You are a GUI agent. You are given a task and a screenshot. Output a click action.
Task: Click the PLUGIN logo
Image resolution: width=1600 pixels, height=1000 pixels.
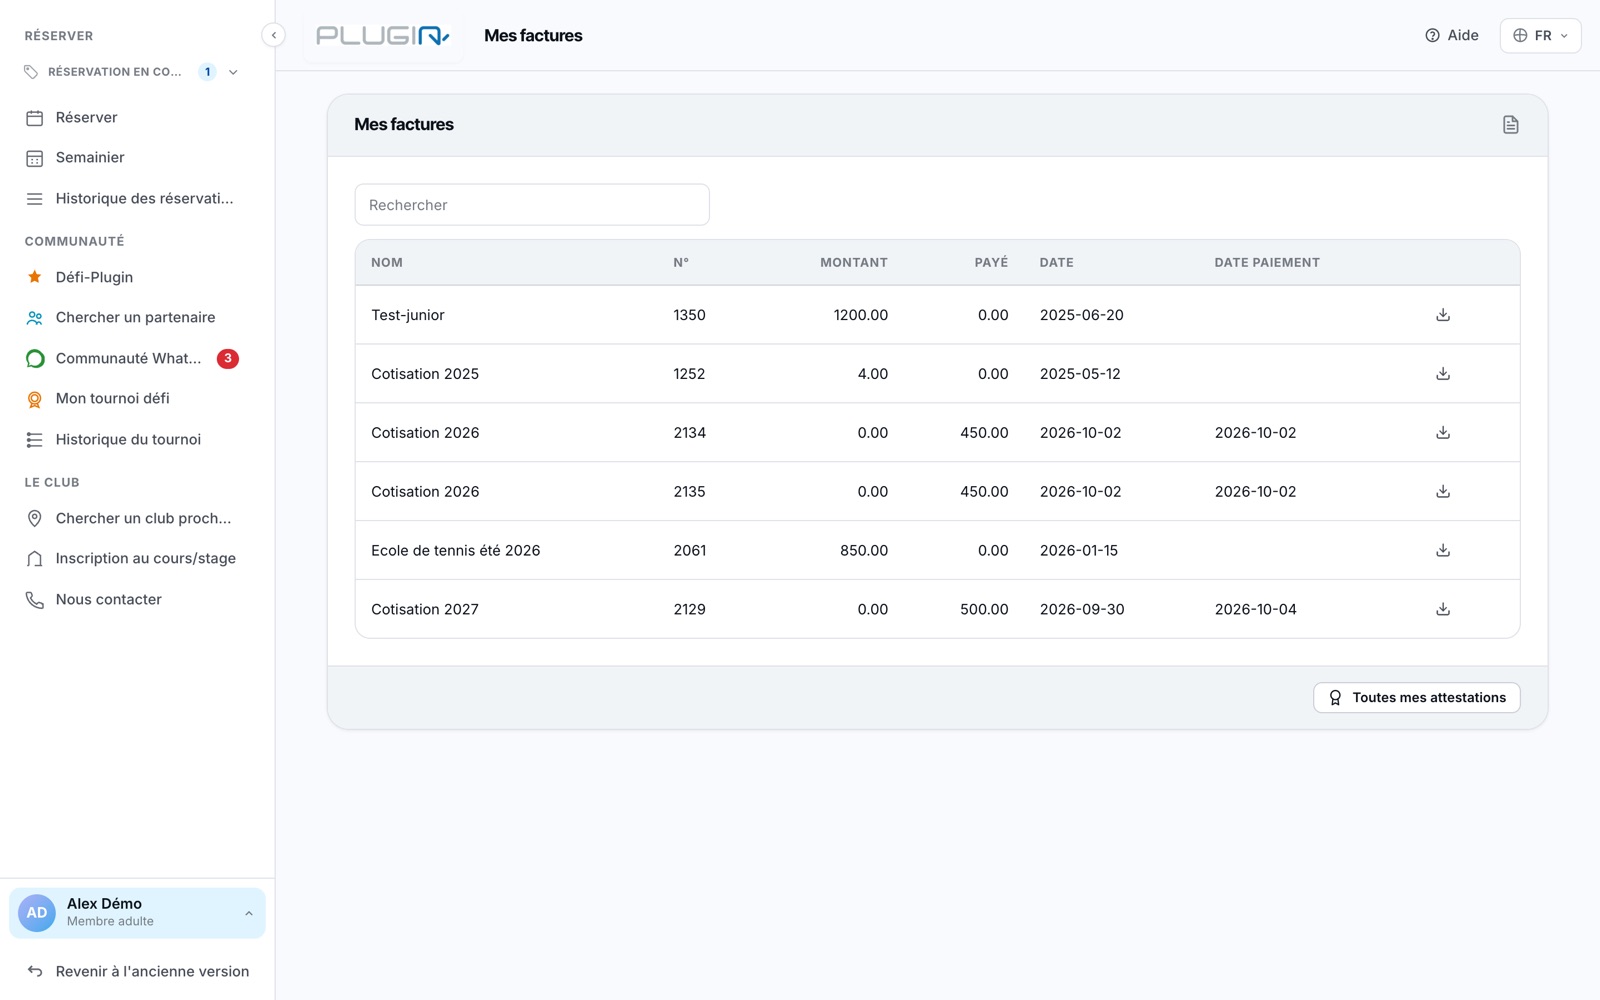click(x=383, y=36)
